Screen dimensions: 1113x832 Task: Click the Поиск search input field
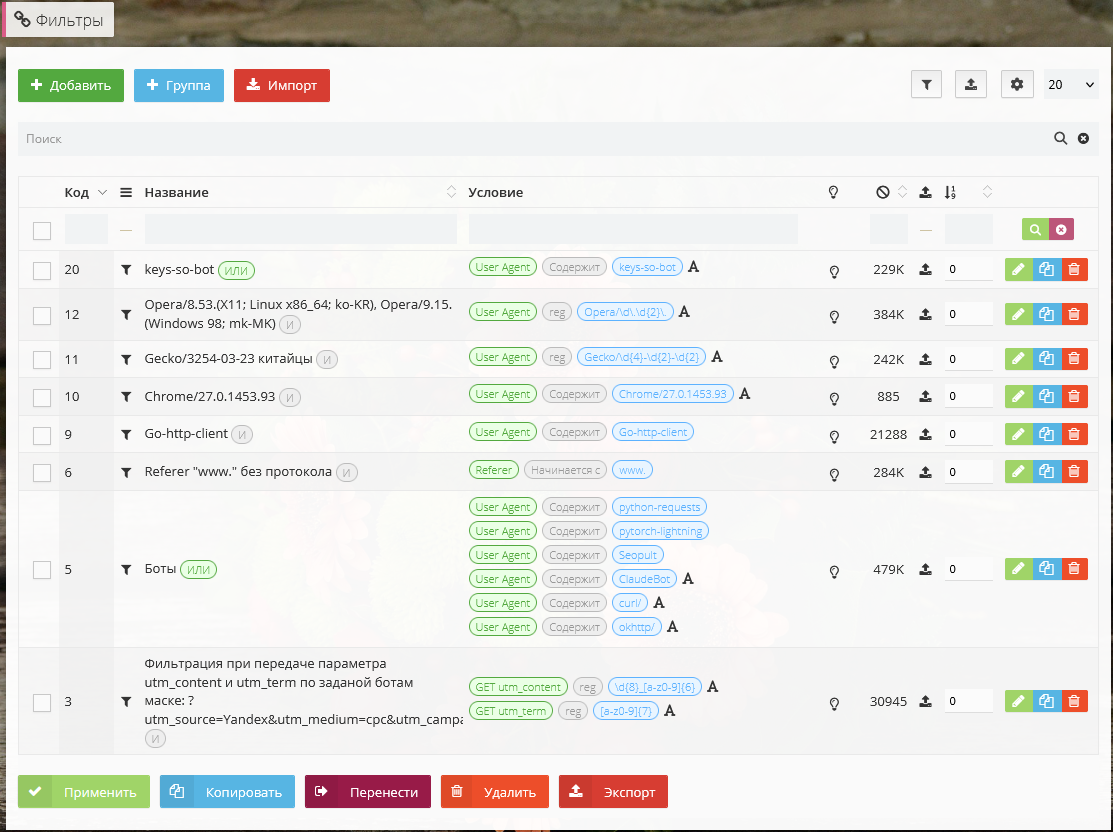point(530,139)
